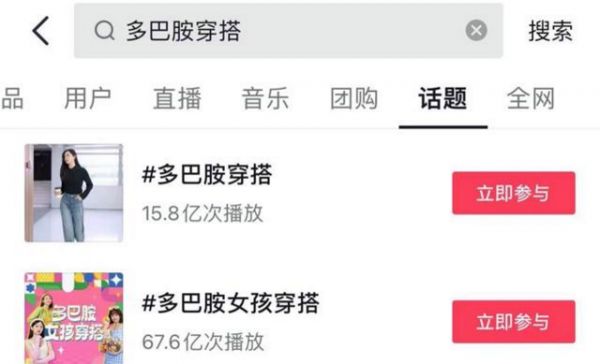Open the #多巴胺穿搭 topic thumbnail
Screen dimensions: 600x364
74,193
